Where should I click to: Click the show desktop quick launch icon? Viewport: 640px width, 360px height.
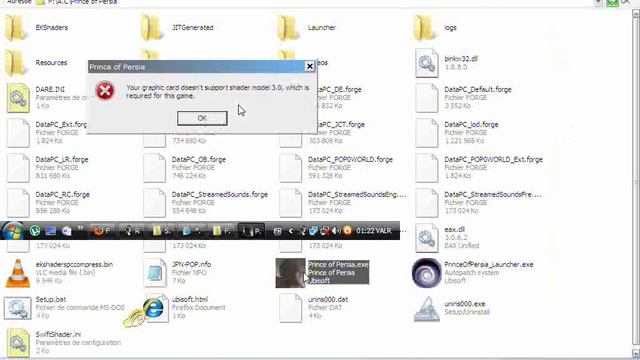(x=51, y=231)
